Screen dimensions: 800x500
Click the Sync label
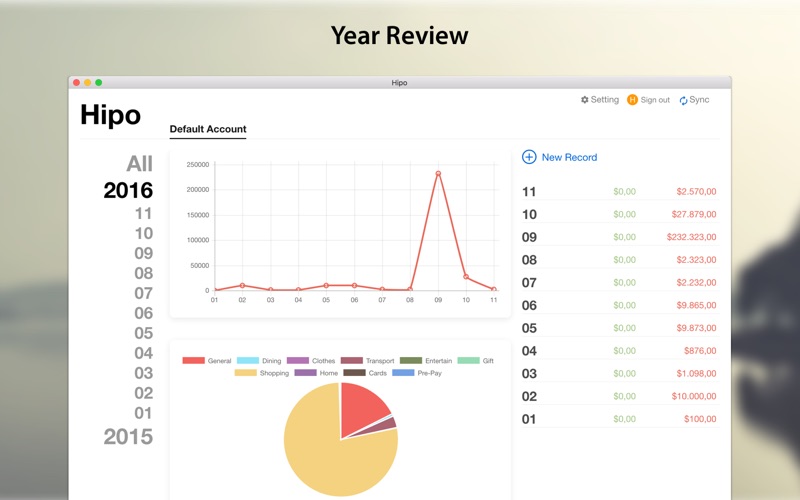(x=699, y=99)
